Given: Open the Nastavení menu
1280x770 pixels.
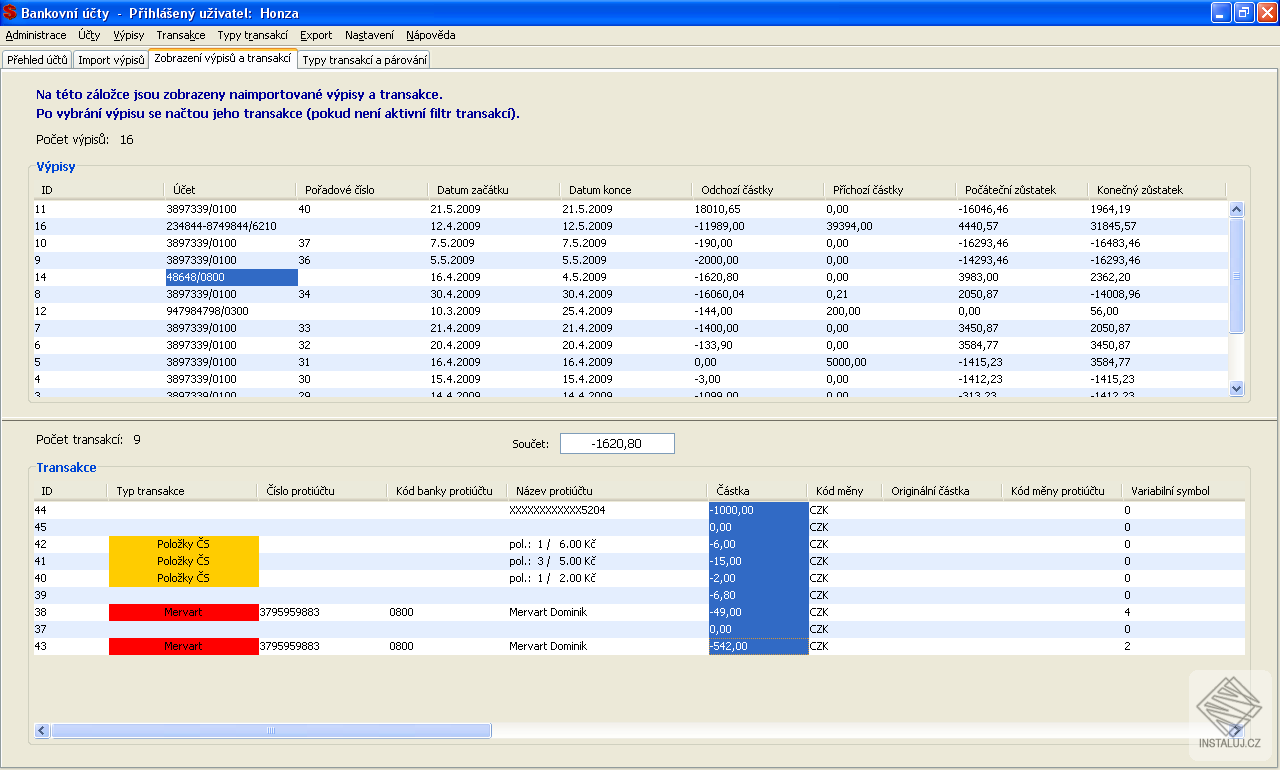Looking at the screenshot, I should click(369, 35).
